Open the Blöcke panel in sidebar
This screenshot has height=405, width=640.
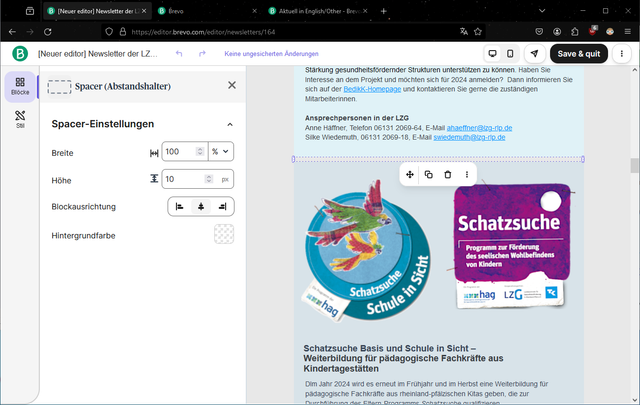click(x=20, y=86)
